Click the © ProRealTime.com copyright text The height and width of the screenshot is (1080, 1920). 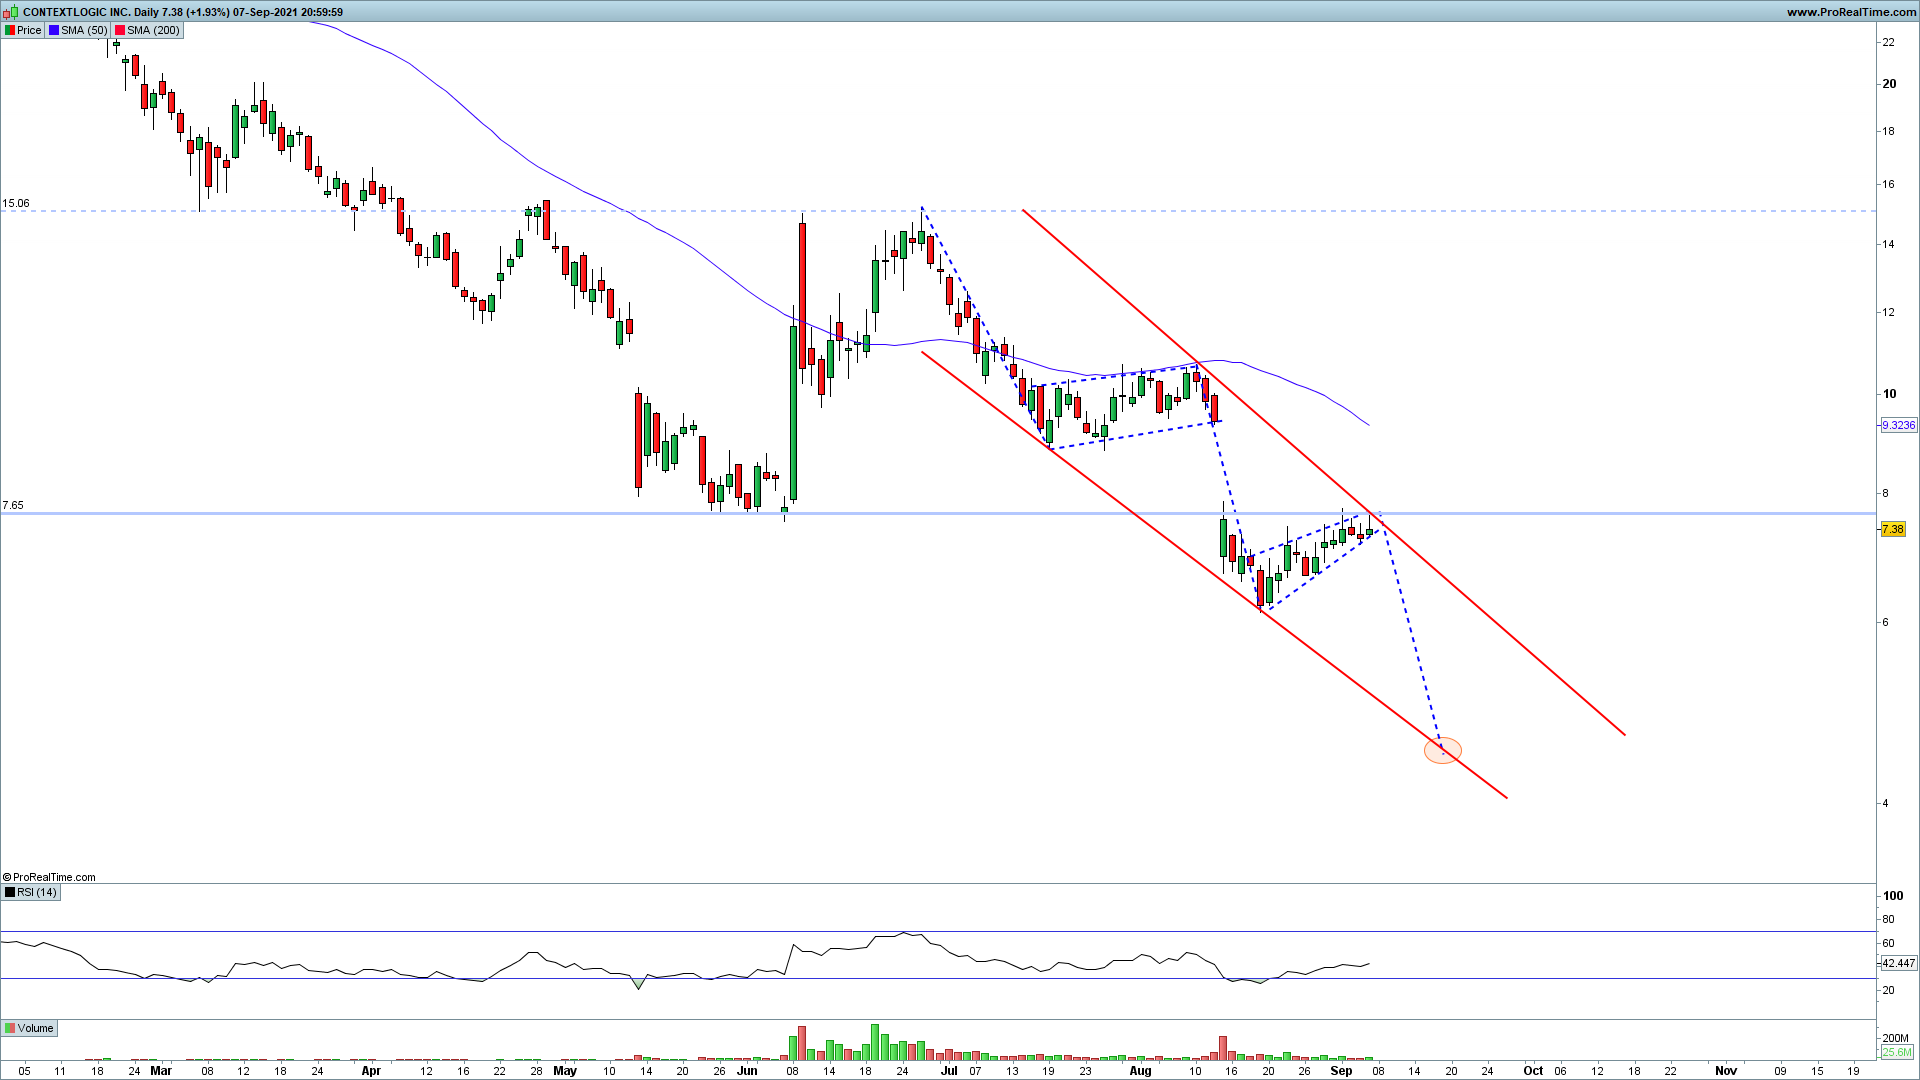pyautogui.click(x=49, y=877)
